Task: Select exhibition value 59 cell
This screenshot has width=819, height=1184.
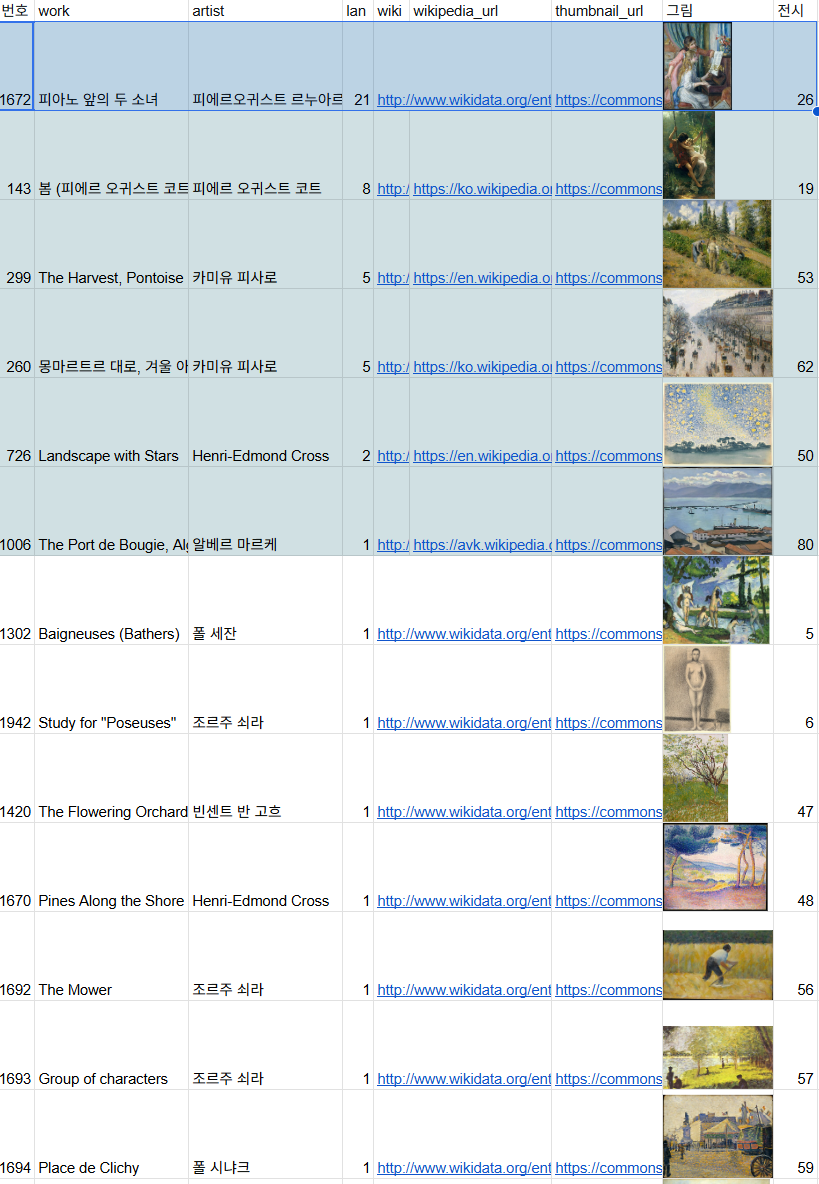Action: (796, 1136)
